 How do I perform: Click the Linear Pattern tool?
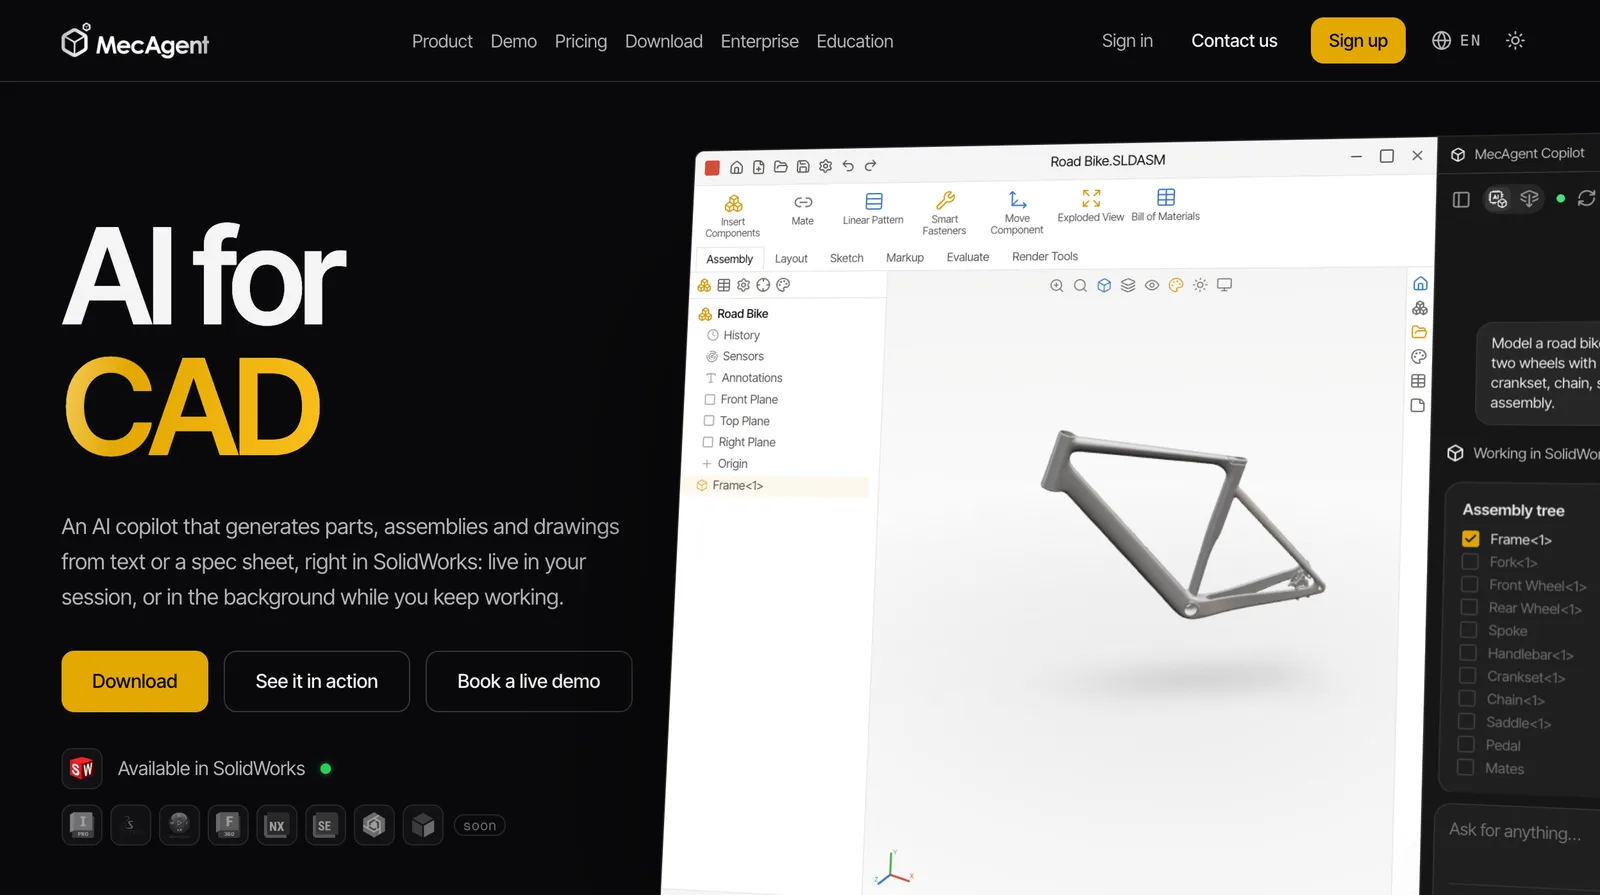(x=873, y=209)
